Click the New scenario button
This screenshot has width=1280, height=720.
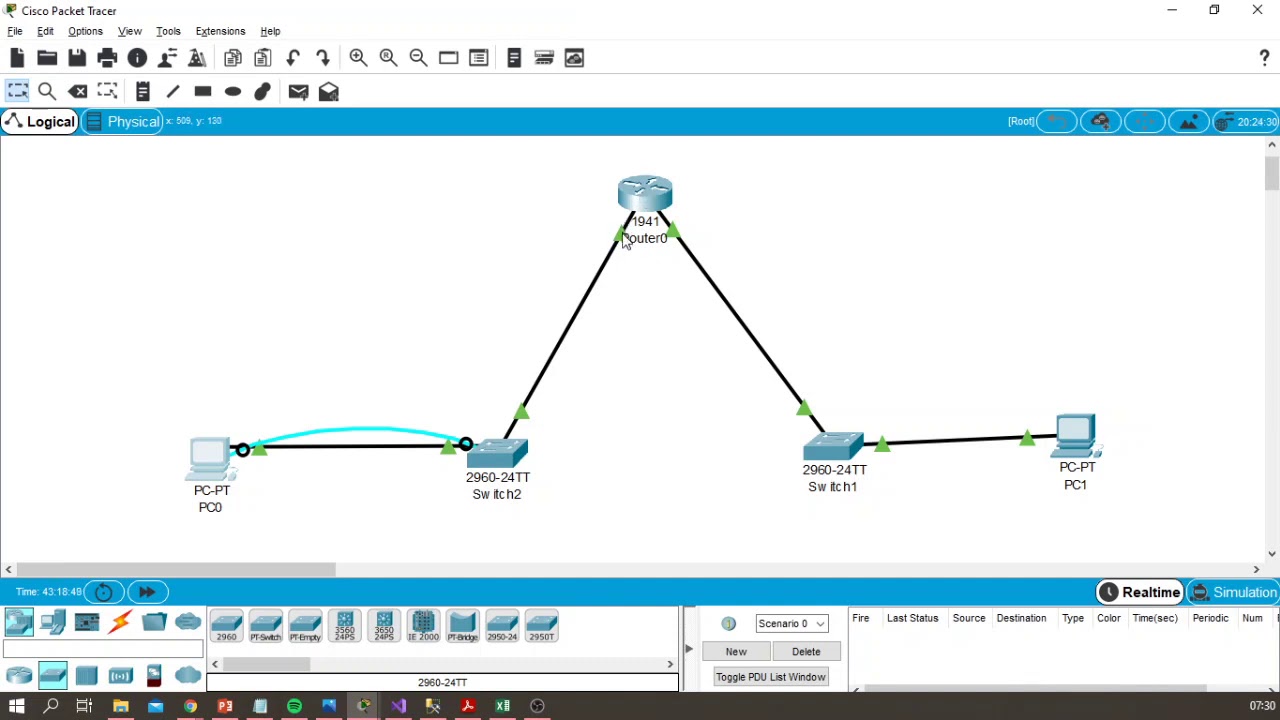(736, 652)
